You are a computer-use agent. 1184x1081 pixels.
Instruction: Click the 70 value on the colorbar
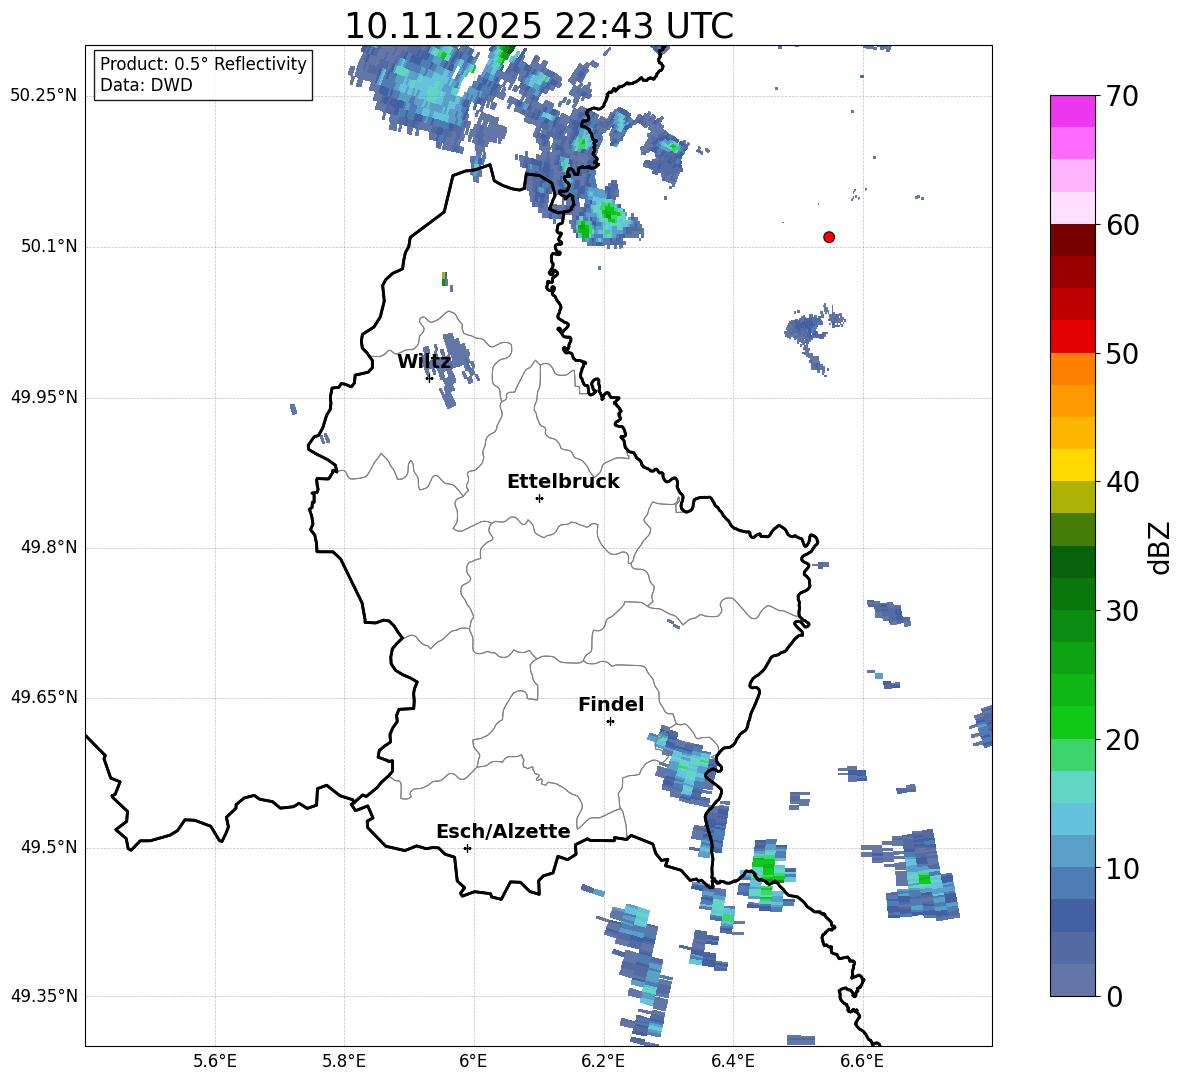(x=1121, y=97)
